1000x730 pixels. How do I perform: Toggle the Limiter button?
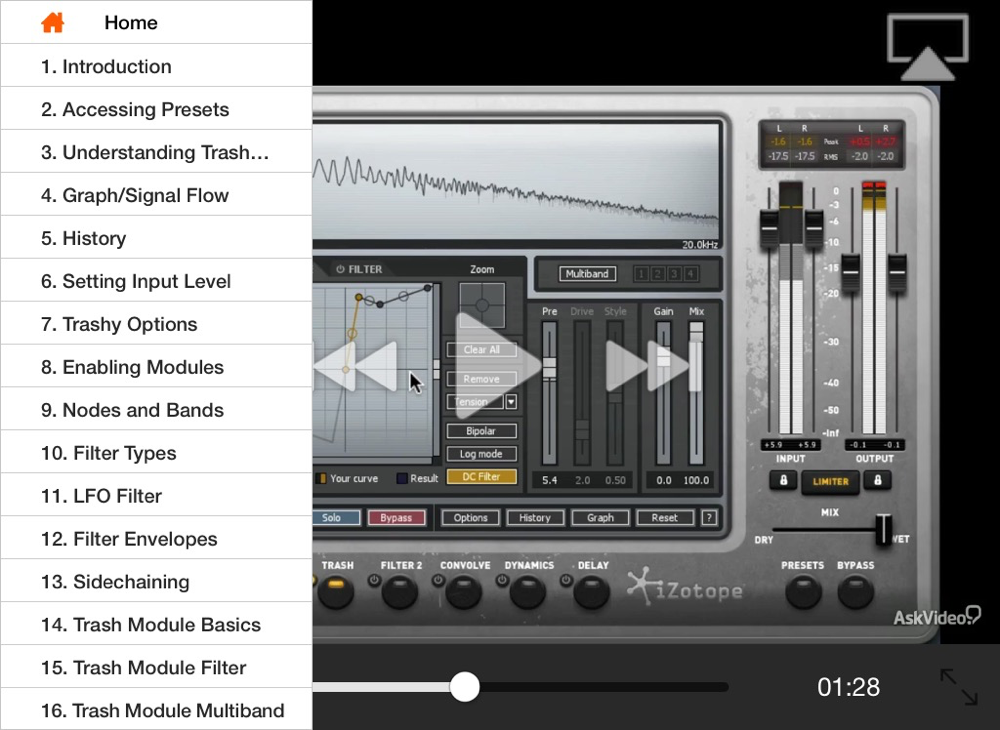(x=830, y=481)
